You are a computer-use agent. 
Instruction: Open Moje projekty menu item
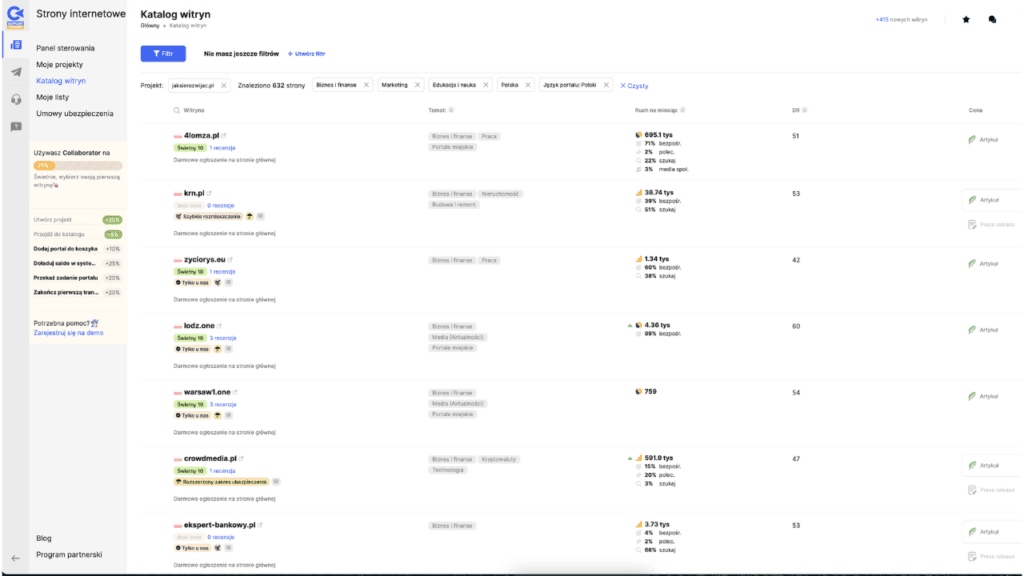(59, 65)
